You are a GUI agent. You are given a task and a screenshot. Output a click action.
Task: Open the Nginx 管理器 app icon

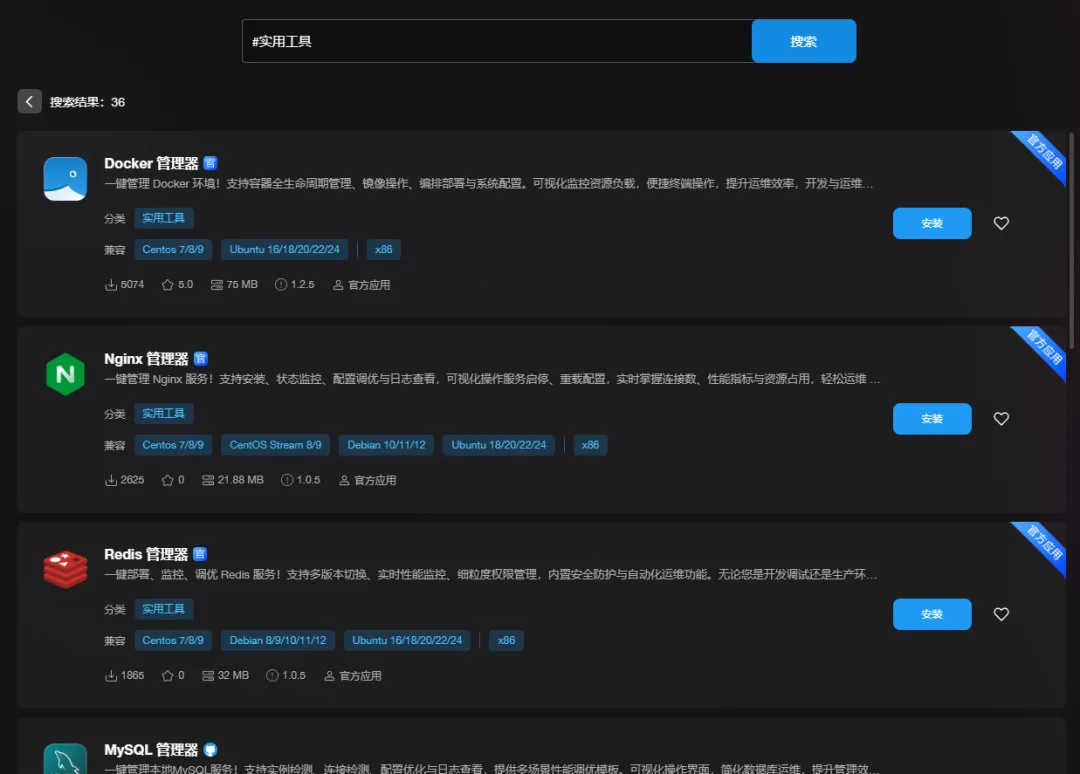[x=65, y=374]
